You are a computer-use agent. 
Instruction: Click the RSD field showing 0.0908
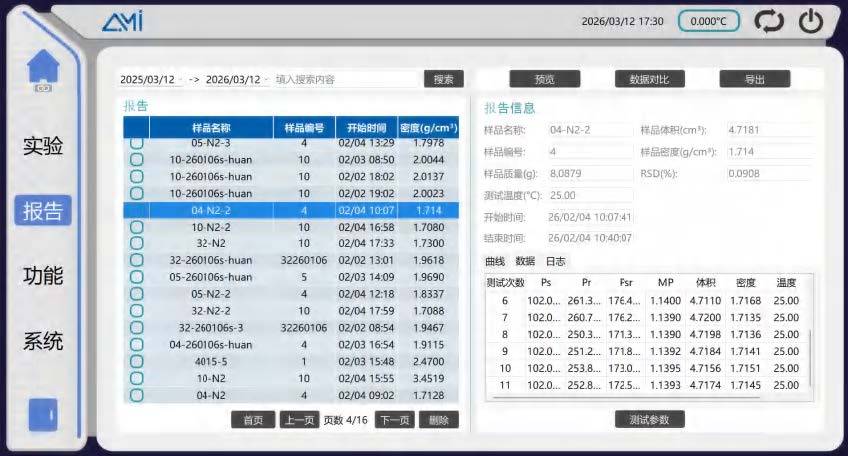[x=769, y=174]
